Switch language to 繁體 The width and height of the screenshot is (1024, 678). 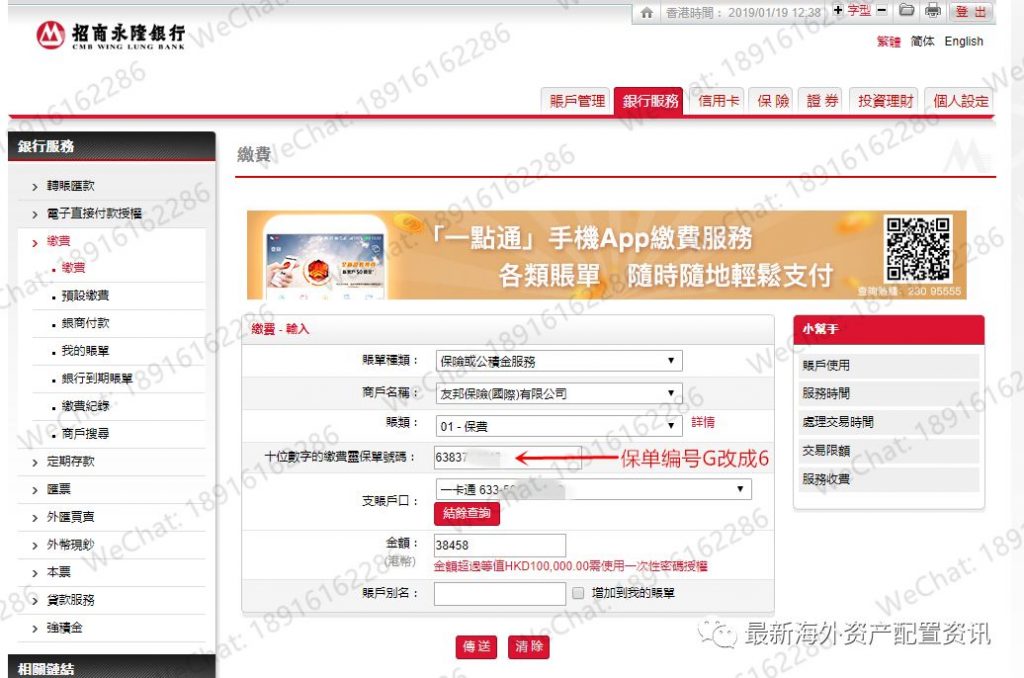point(888,41)
